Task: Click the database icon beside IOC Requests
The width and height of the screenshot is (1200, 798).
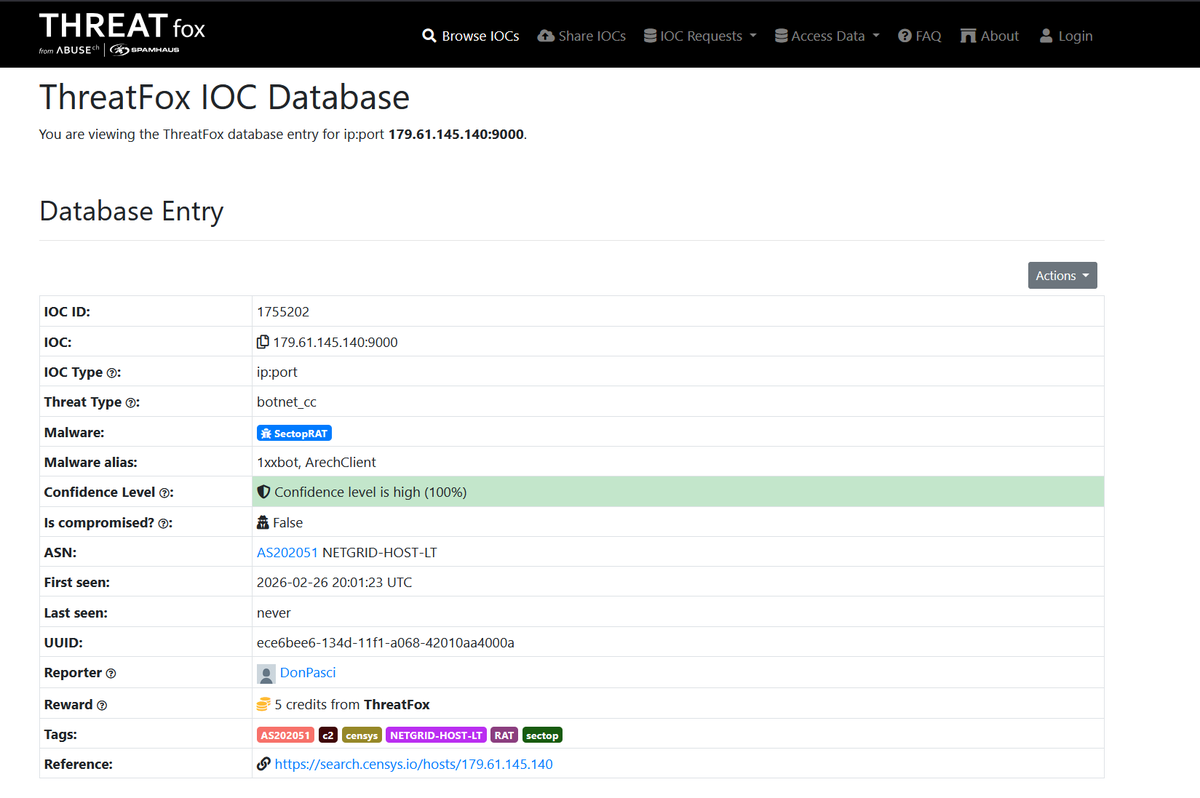Action: (650, 36)
